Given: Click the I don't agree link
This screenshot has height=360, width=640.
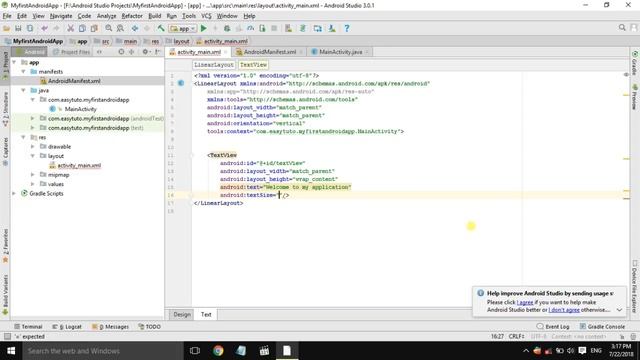Looking at the screenshot, I should point(564,310).
